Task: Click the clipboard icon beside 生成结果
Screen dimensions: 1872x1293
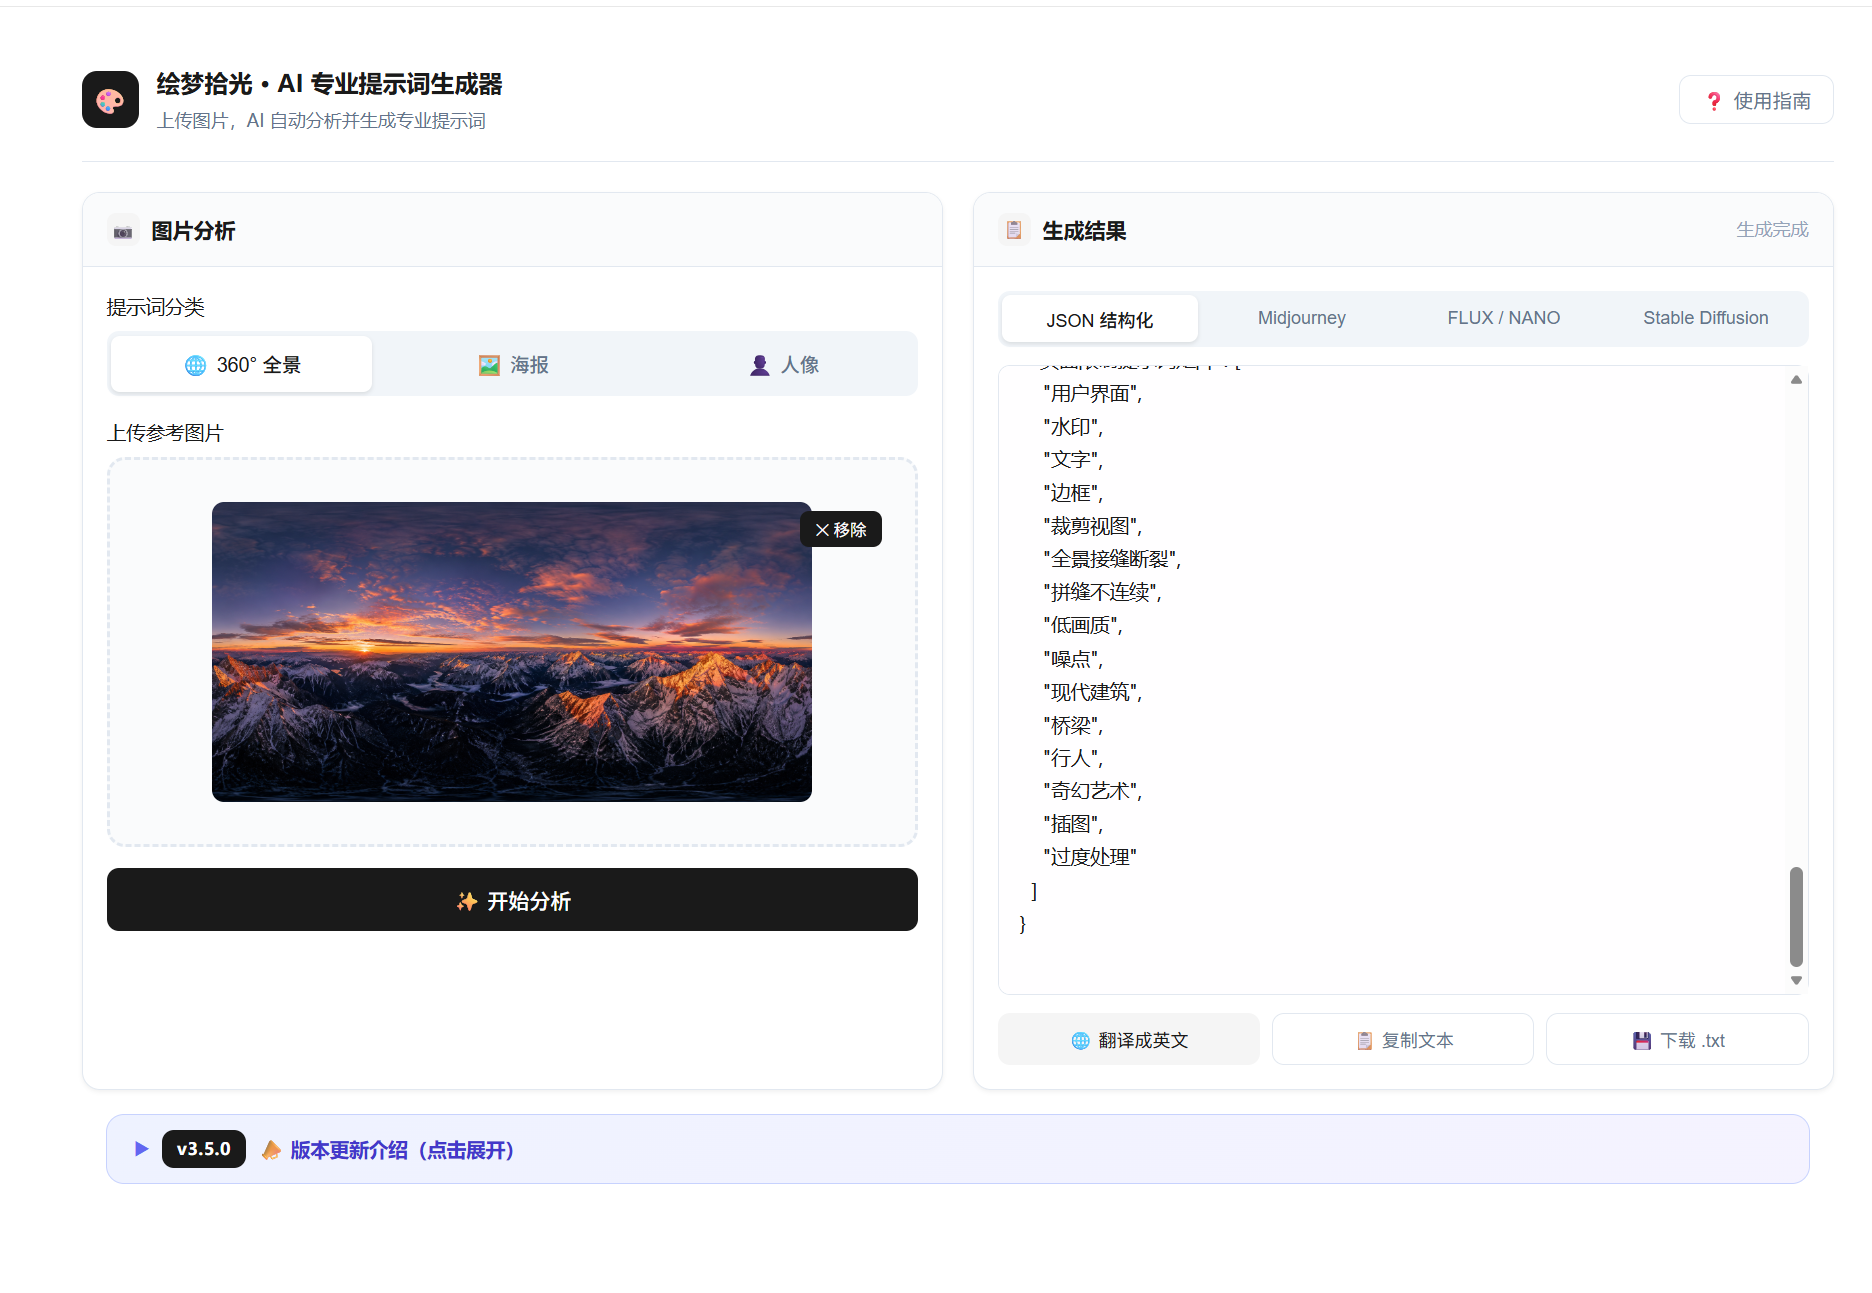Action: [1014, 230]
